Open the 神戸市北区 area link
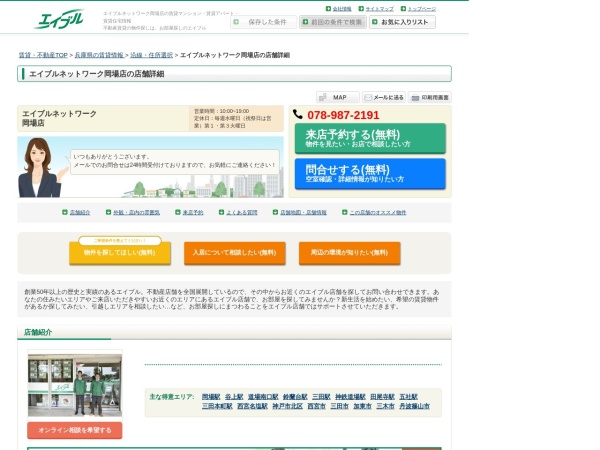 (288, 406)
